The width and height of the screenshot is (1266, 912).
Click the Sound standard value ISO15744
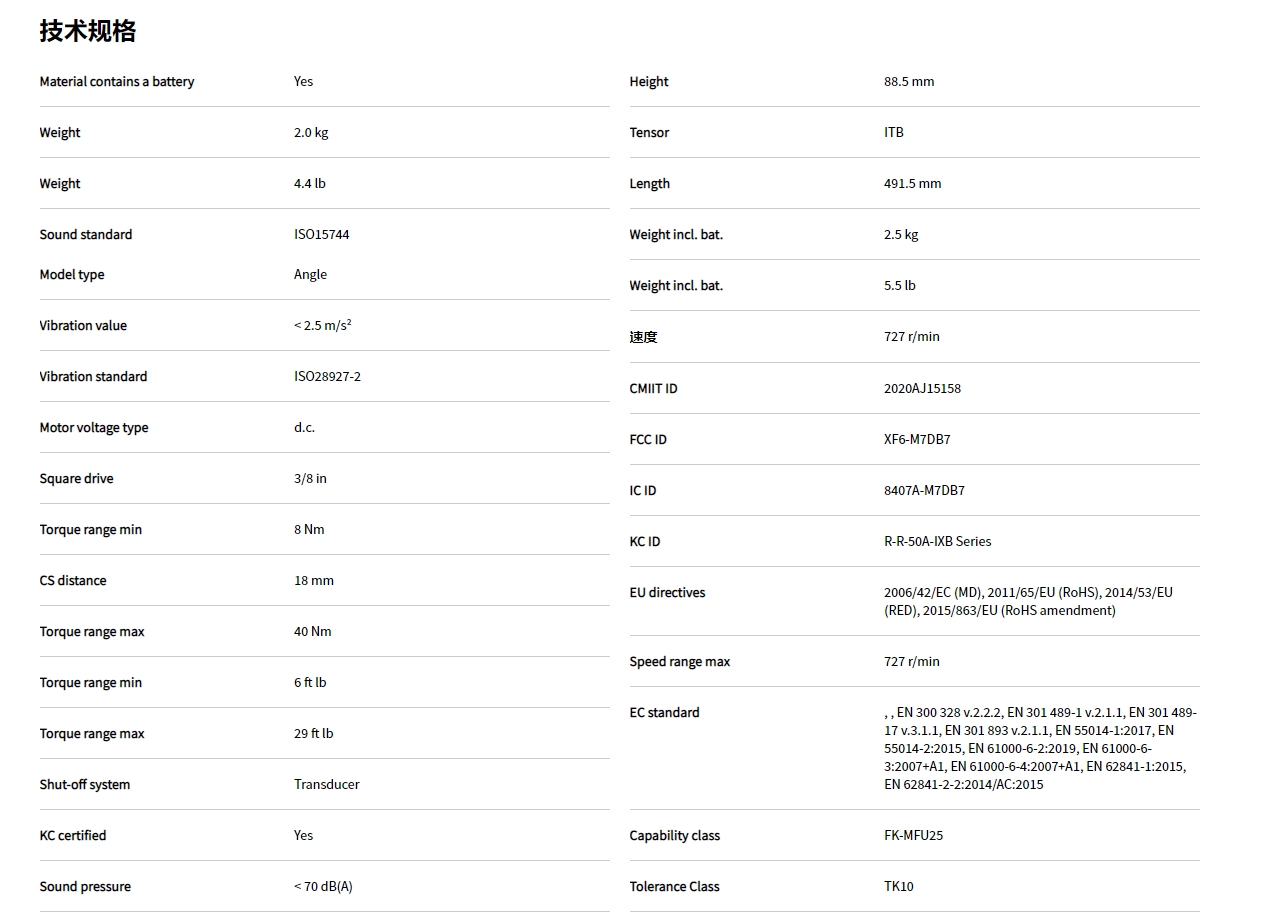point(321,234)
